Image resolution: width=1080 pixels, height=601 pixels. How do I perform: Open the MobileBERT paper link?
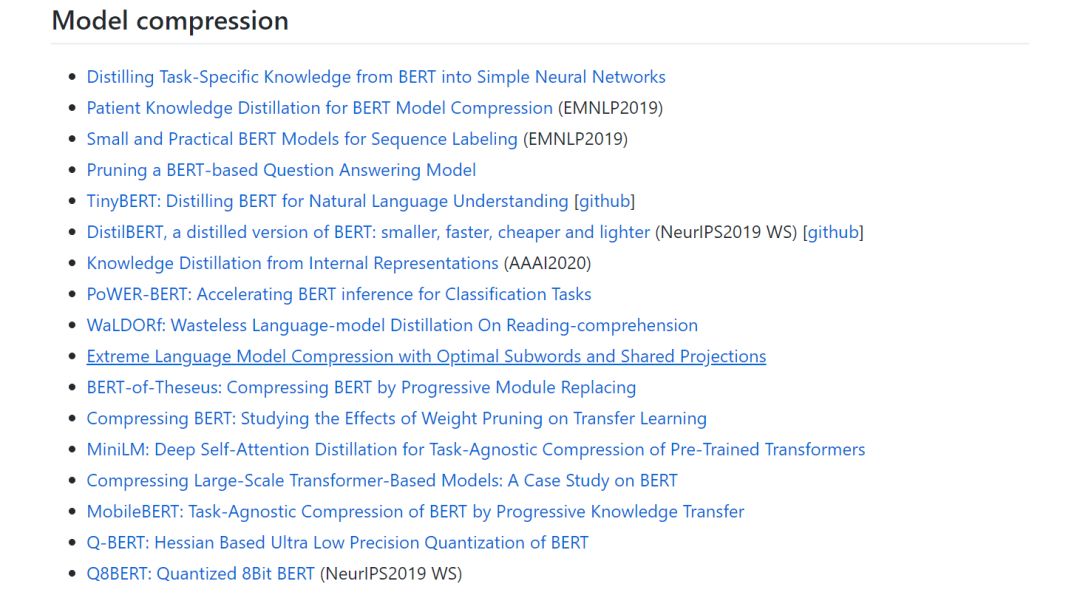pos(415,511)
